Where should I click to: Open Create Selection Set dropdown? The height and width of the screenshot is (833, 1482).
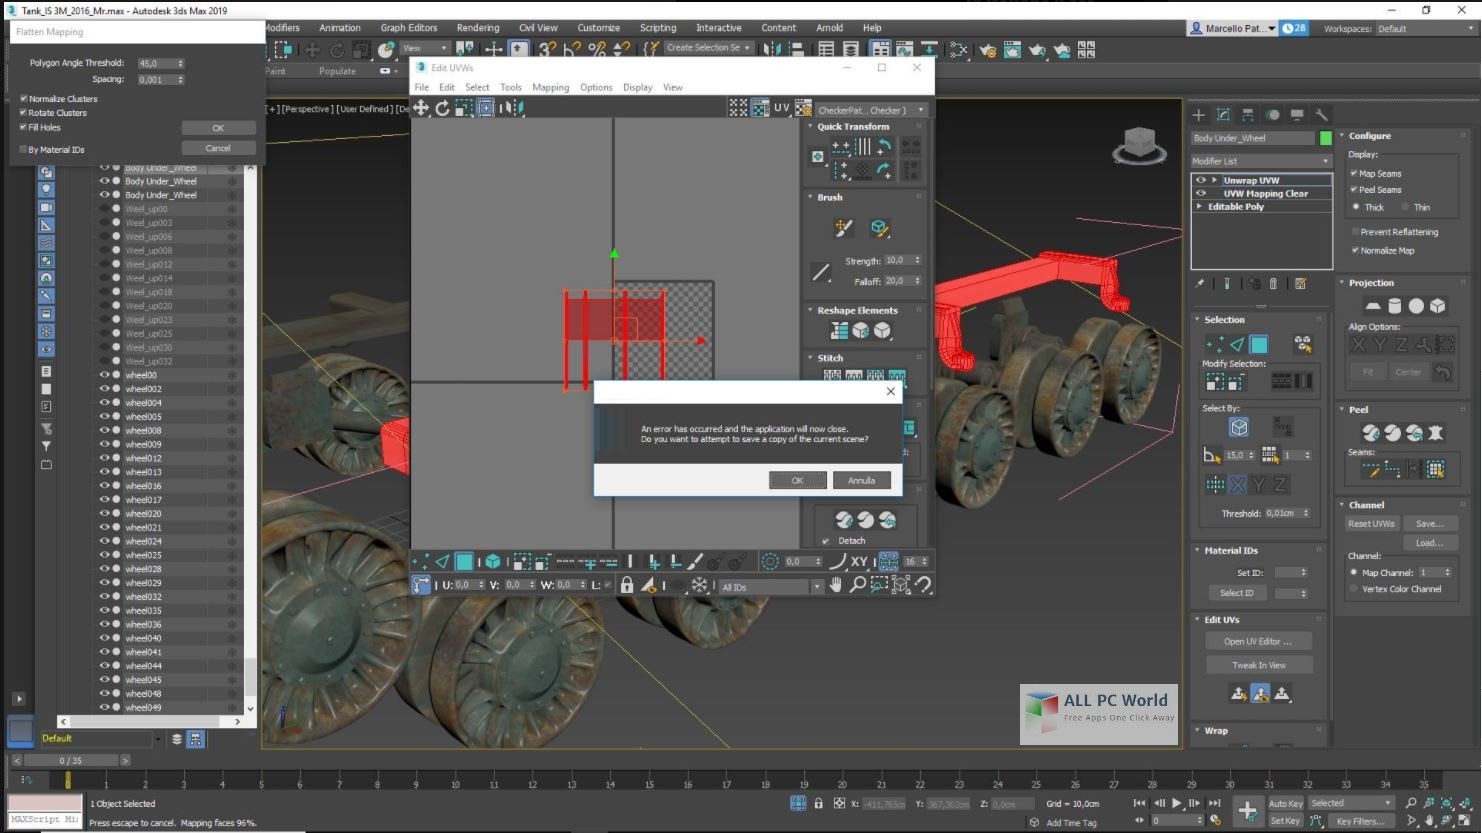coord(708,48)
